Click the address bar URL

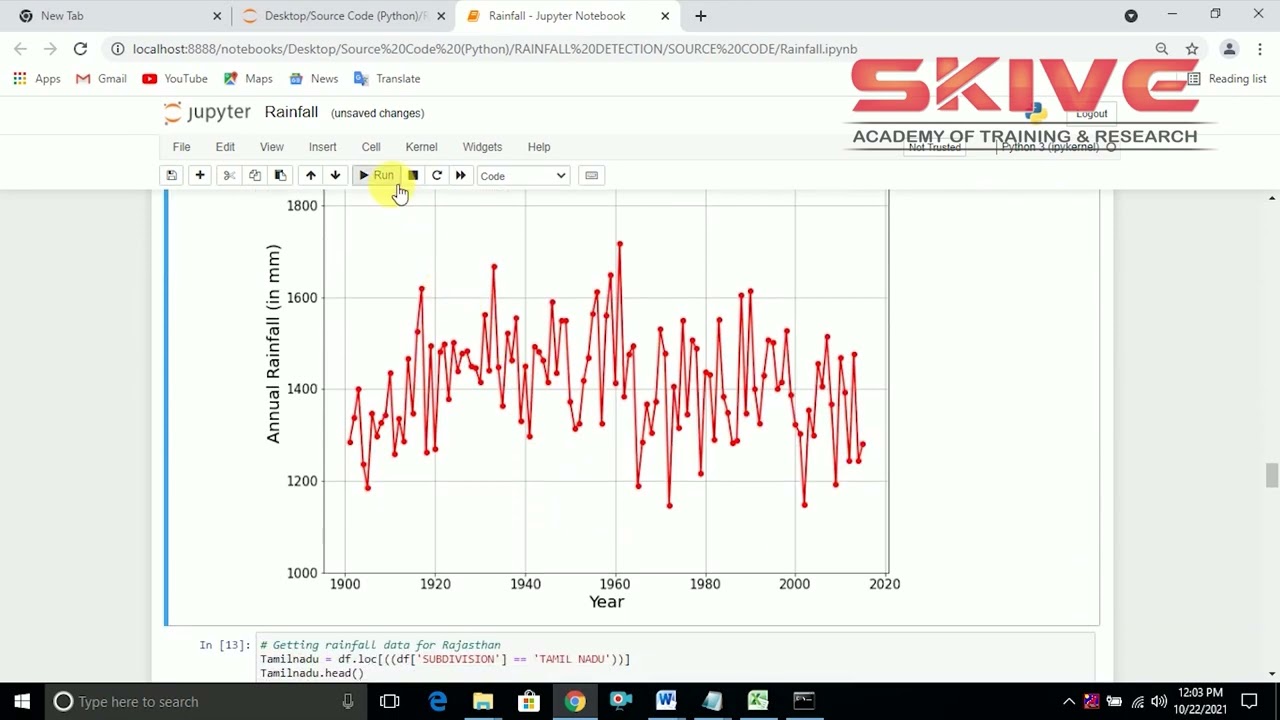494,49
